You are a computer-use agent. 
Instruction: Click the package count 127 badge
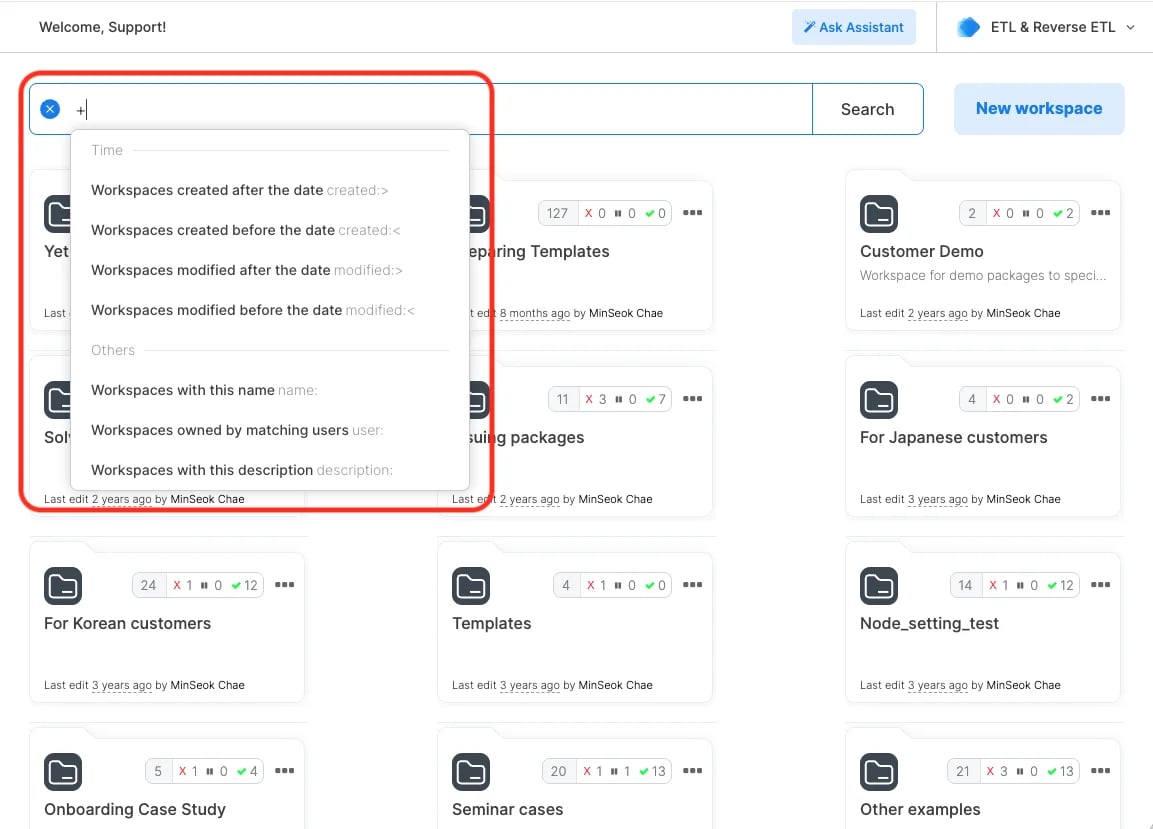pyautogui.click(x=557, y=213)
